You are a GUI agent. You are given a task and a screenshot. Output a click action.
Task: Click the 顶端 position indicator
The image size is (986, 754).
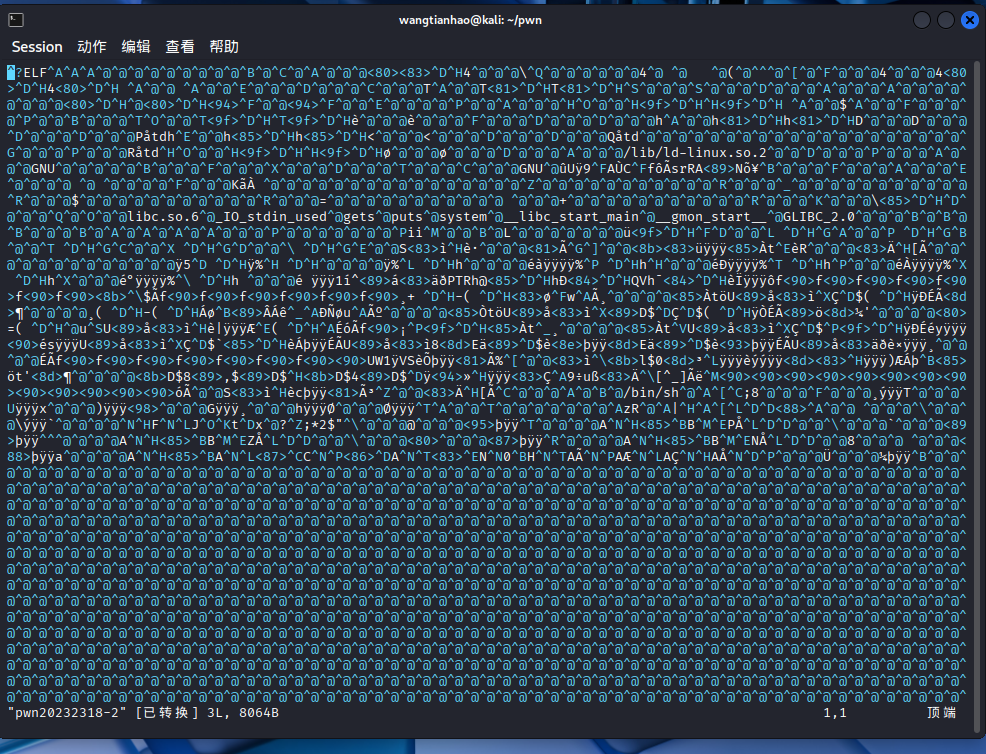tap(941, 712)
